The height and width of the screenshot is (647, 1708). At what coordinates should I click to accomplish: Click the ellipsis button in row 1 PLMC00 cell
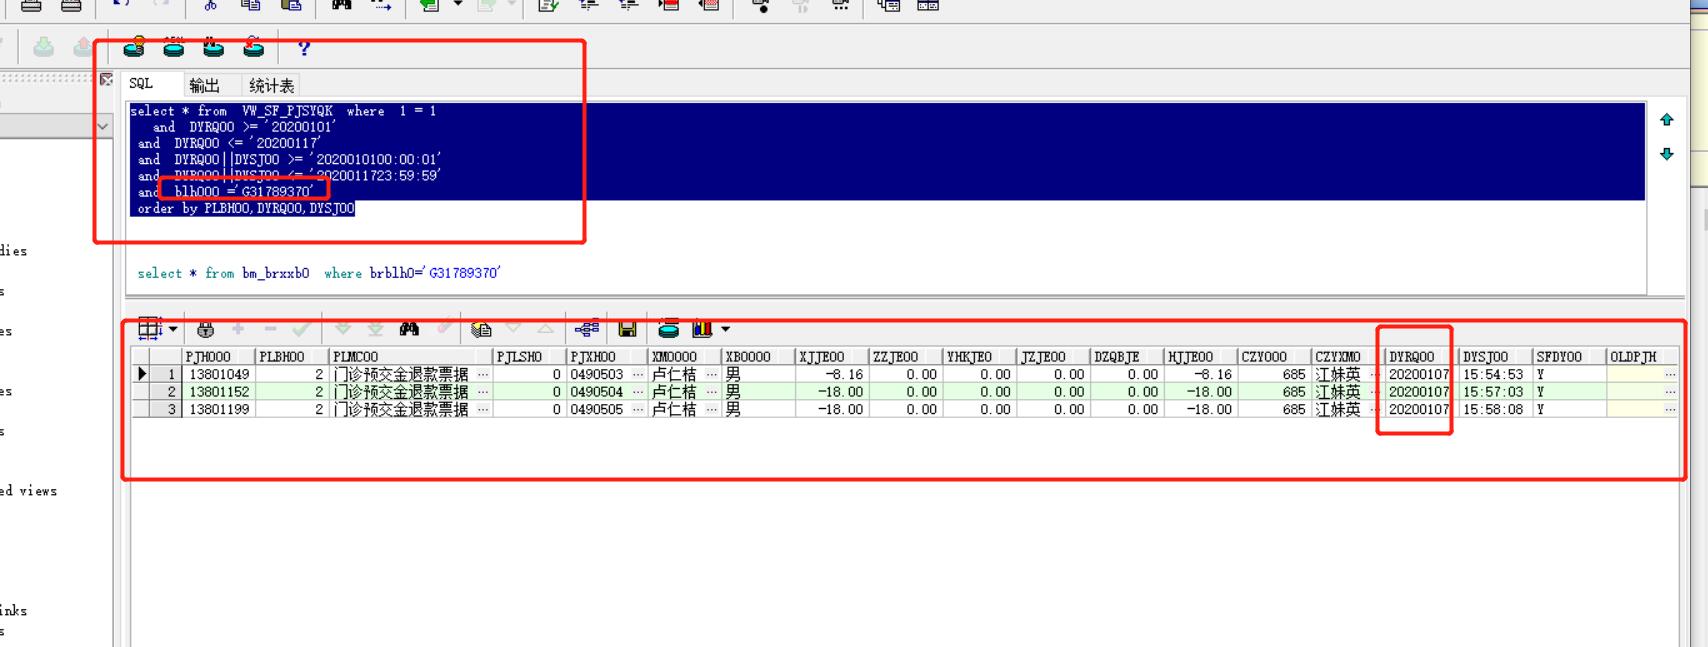click(x=484, y=374)
